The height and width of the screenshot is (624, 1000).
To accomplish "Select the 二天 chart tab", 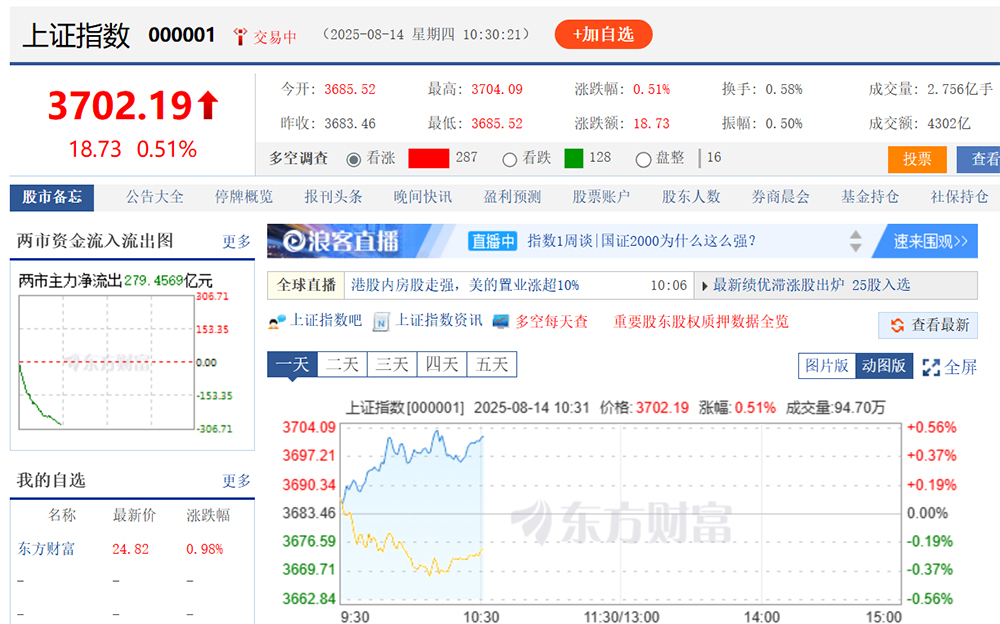I will [342, 364].
